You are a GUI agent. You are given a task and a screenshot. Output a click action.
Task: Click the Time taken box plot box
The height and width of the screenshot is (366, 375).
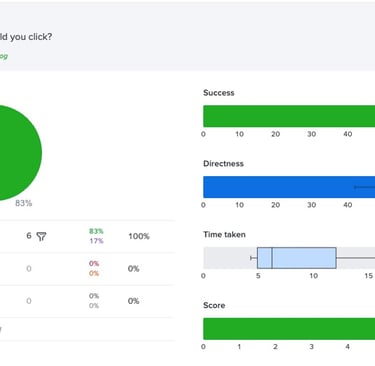297,258
